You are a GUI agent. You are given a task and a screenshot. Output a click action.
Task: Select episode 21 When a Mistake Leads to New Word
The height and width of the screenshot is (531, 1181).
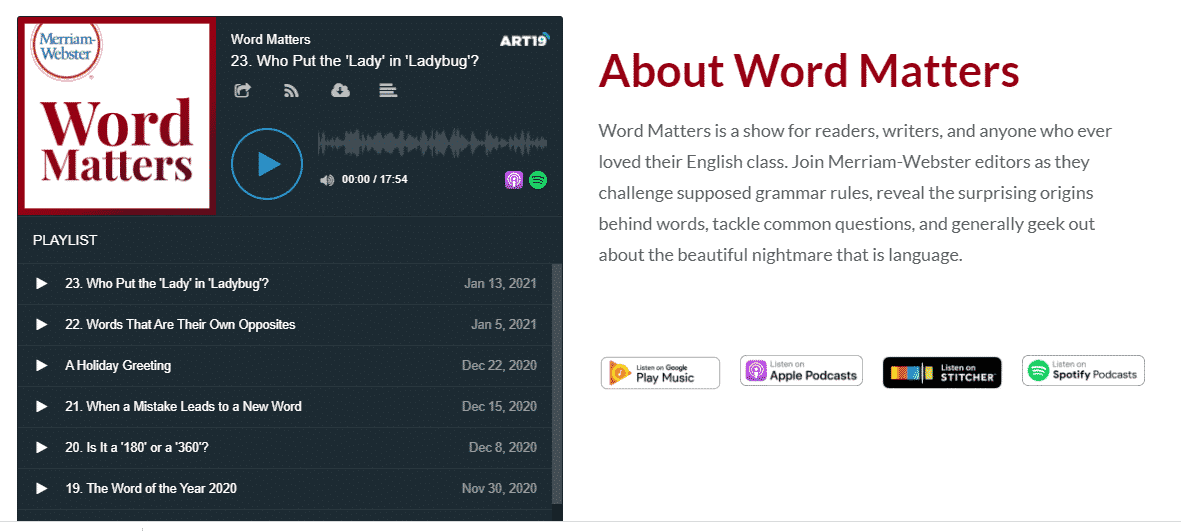(x=183, y=407)
